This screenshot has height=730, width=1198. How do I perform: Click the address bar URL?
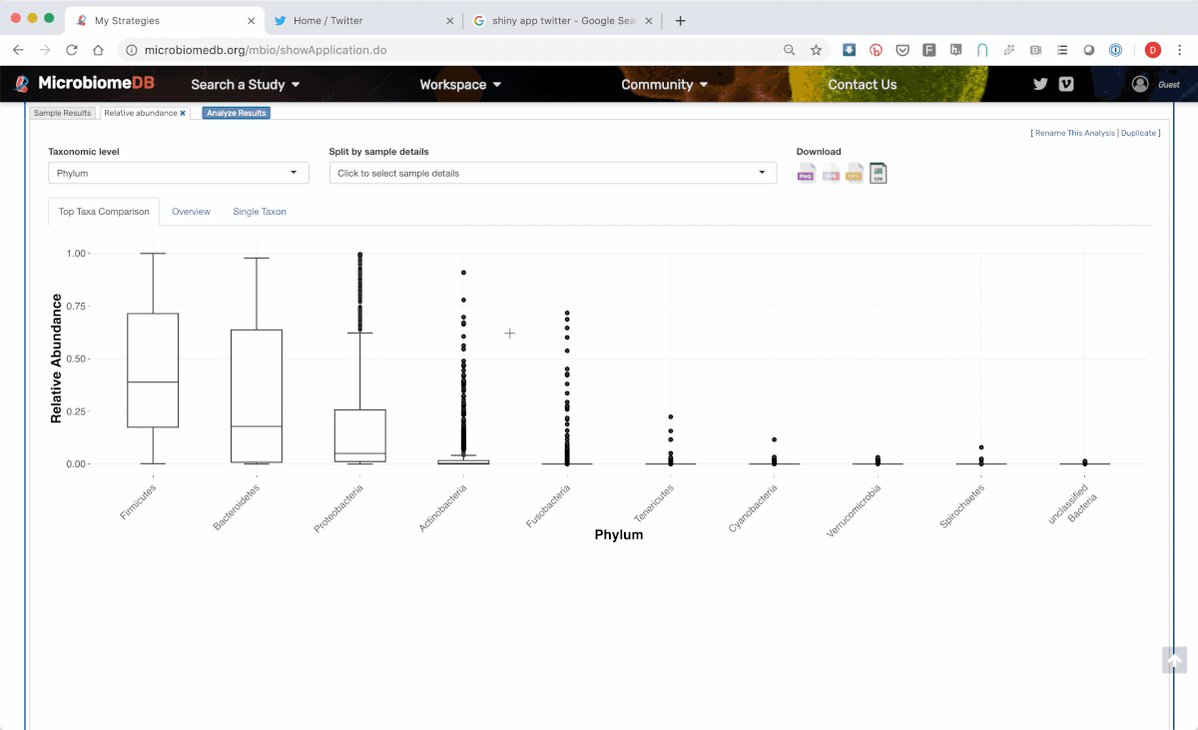click(x=266, y=50)
